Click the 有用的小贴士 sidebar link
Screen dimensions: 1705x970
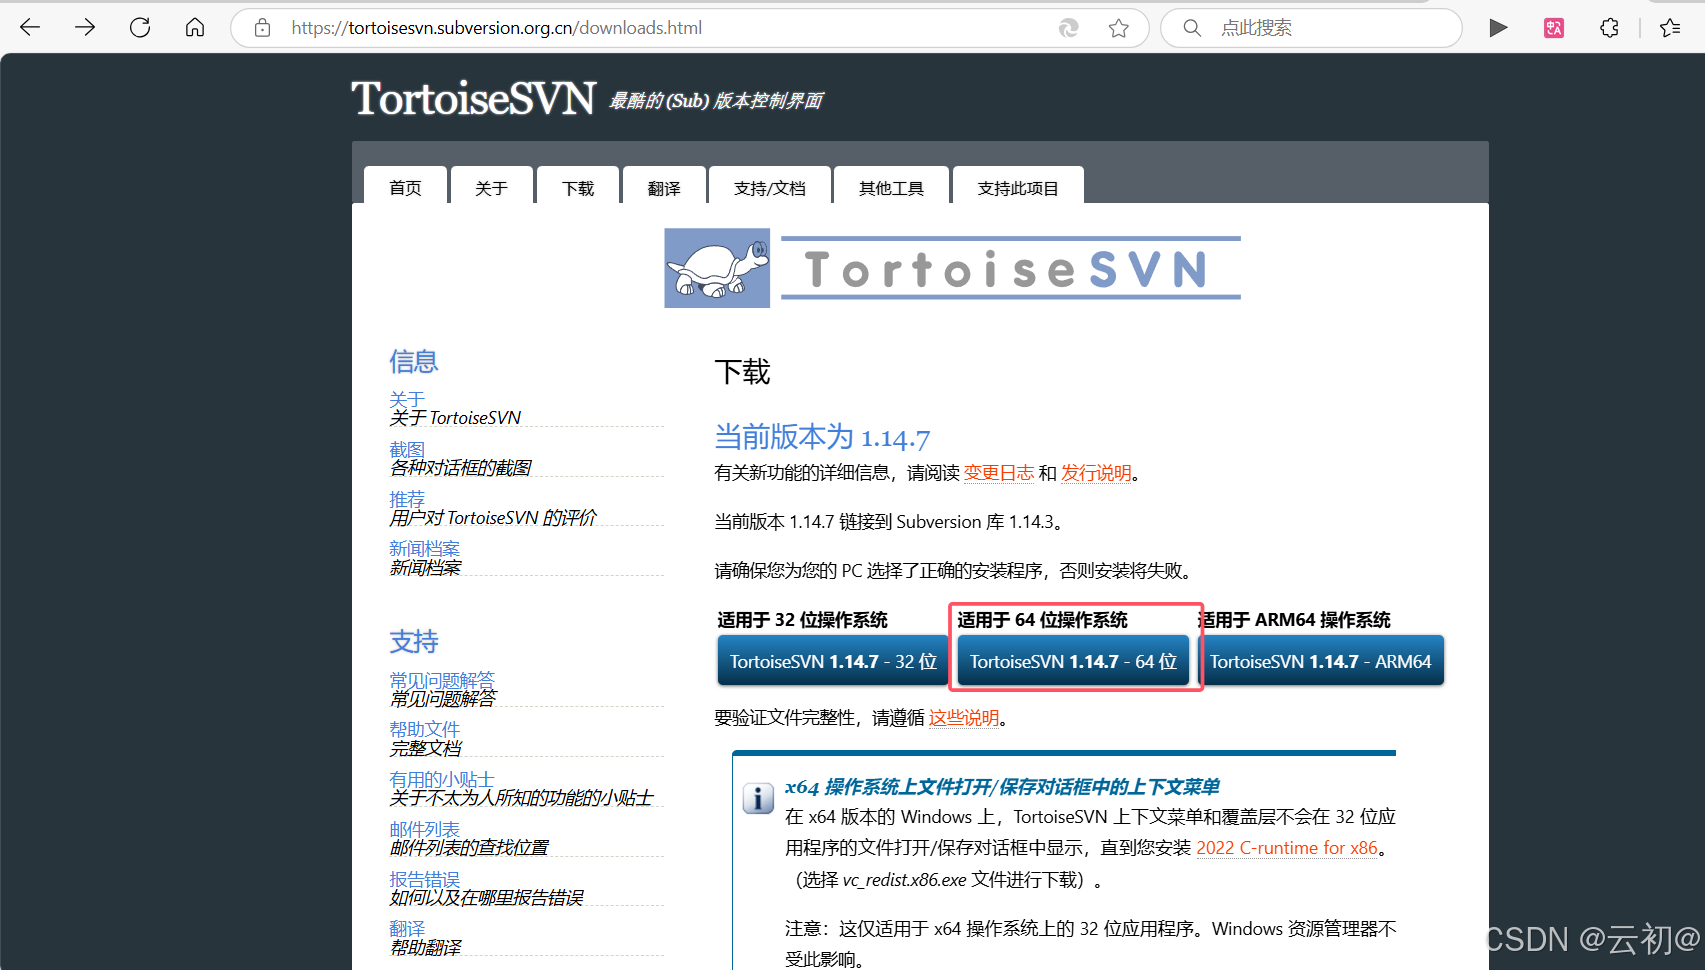pyautogui.click(x=442, y=779)
